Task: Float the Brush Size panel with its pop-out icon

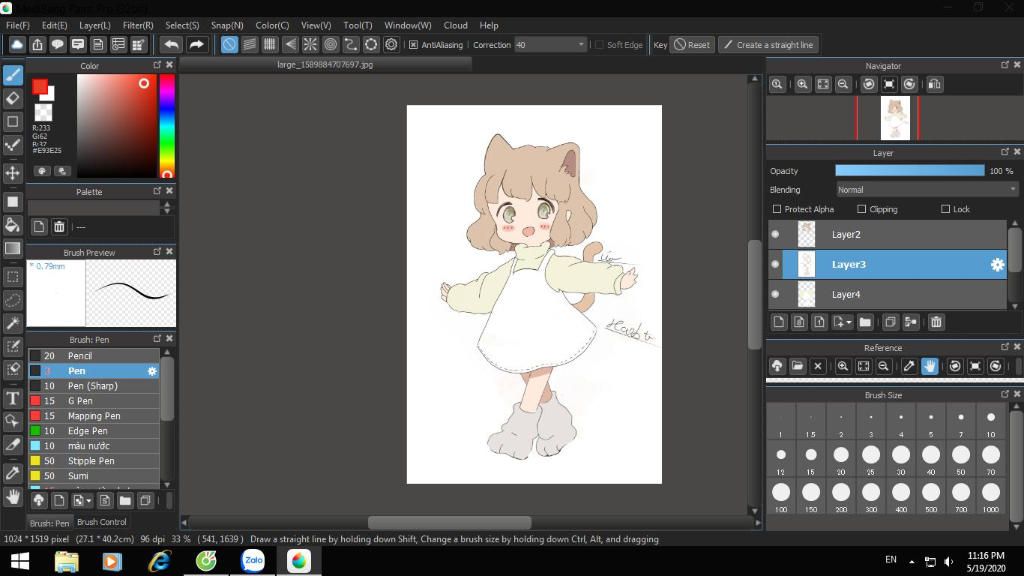Action: [1004, 394]
